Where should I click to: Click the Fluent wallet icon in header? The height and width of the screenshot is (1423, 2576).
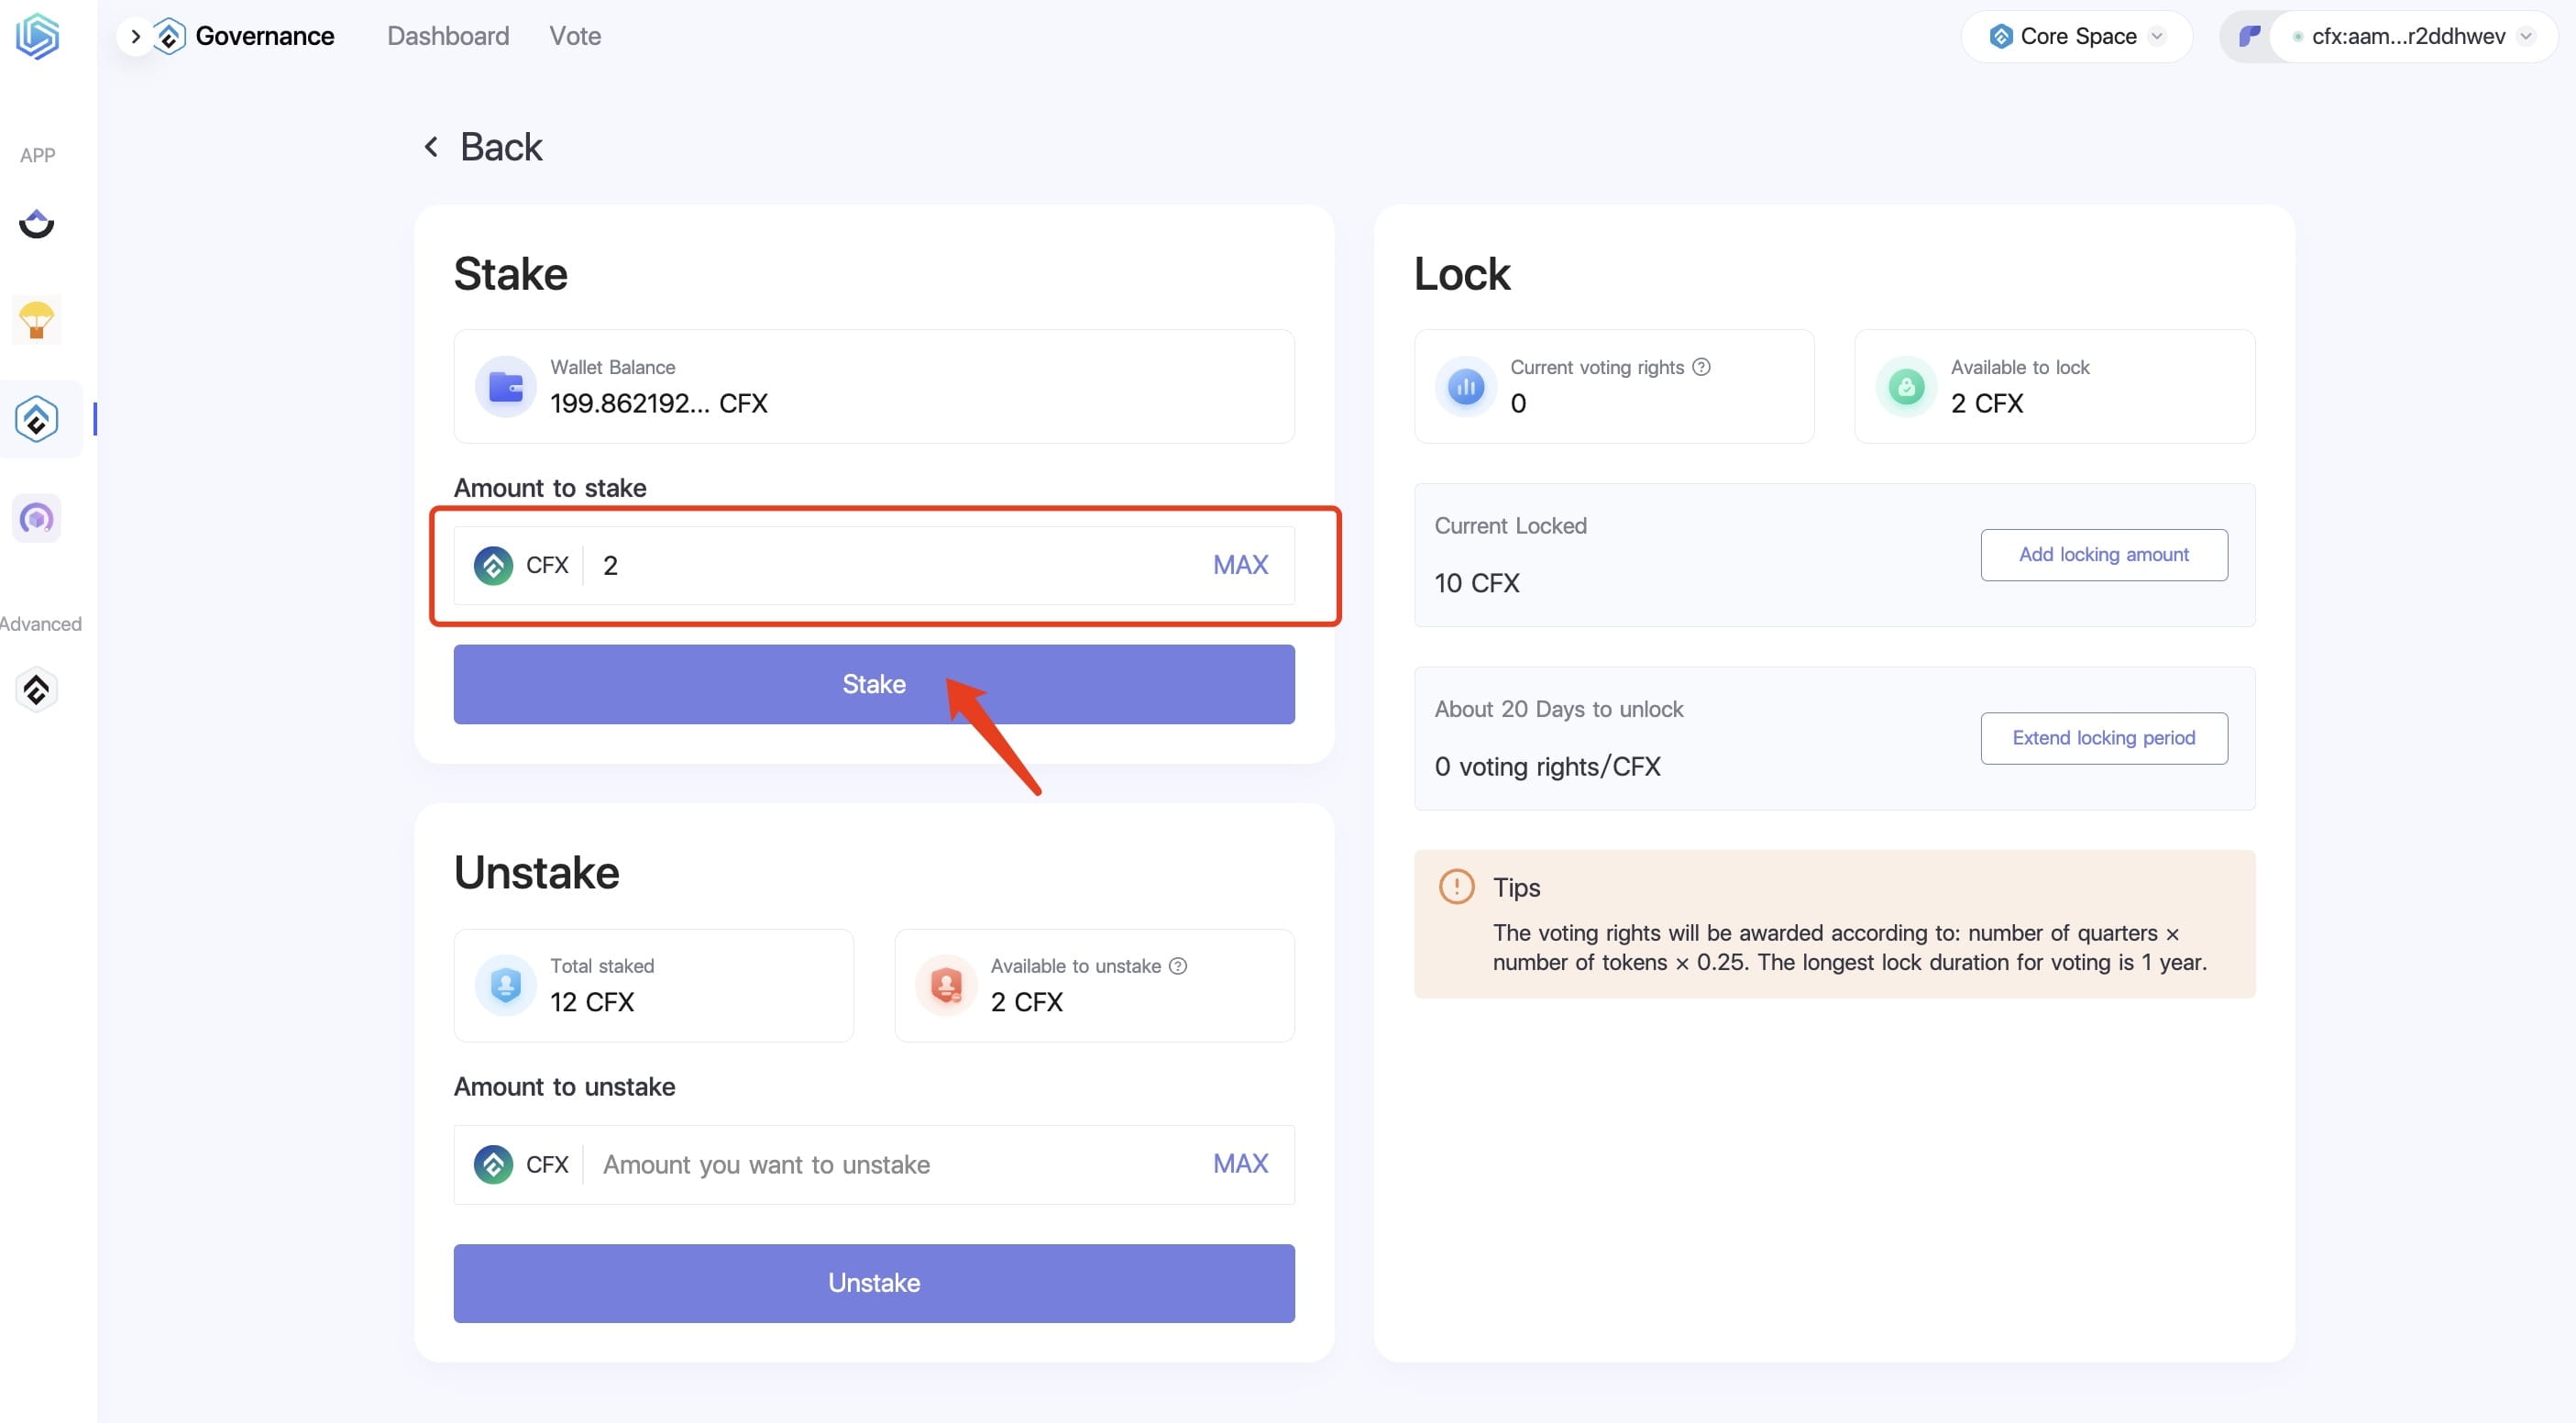tap(2249, 37)
